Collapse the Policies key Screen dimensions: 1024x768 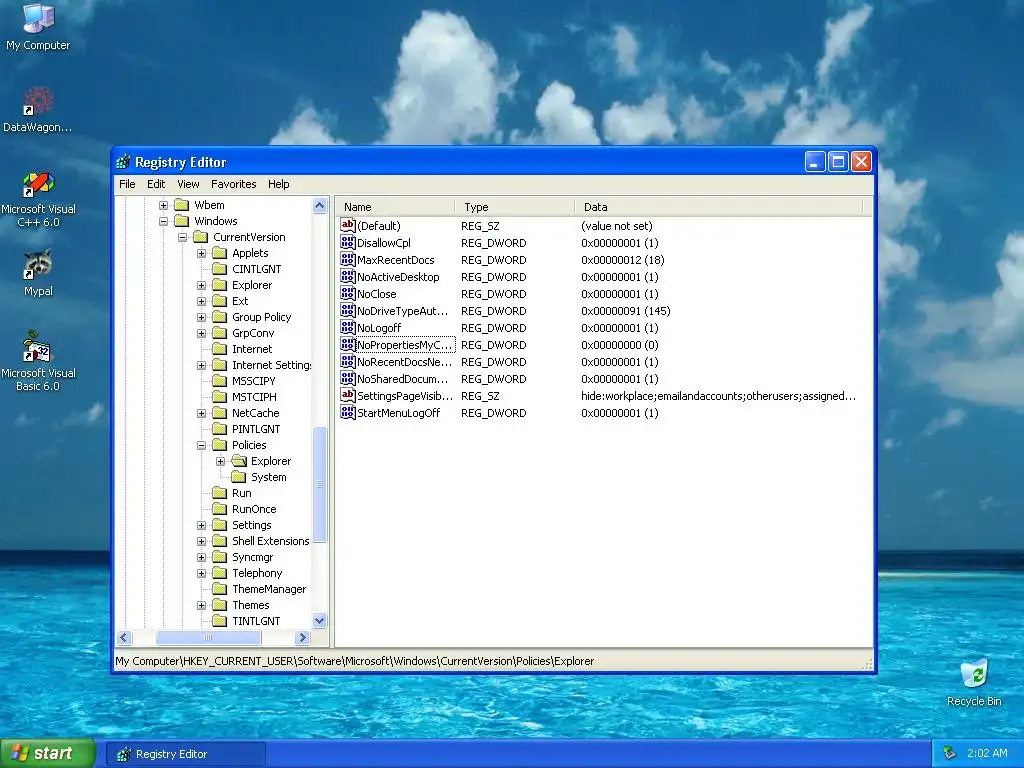201,445
